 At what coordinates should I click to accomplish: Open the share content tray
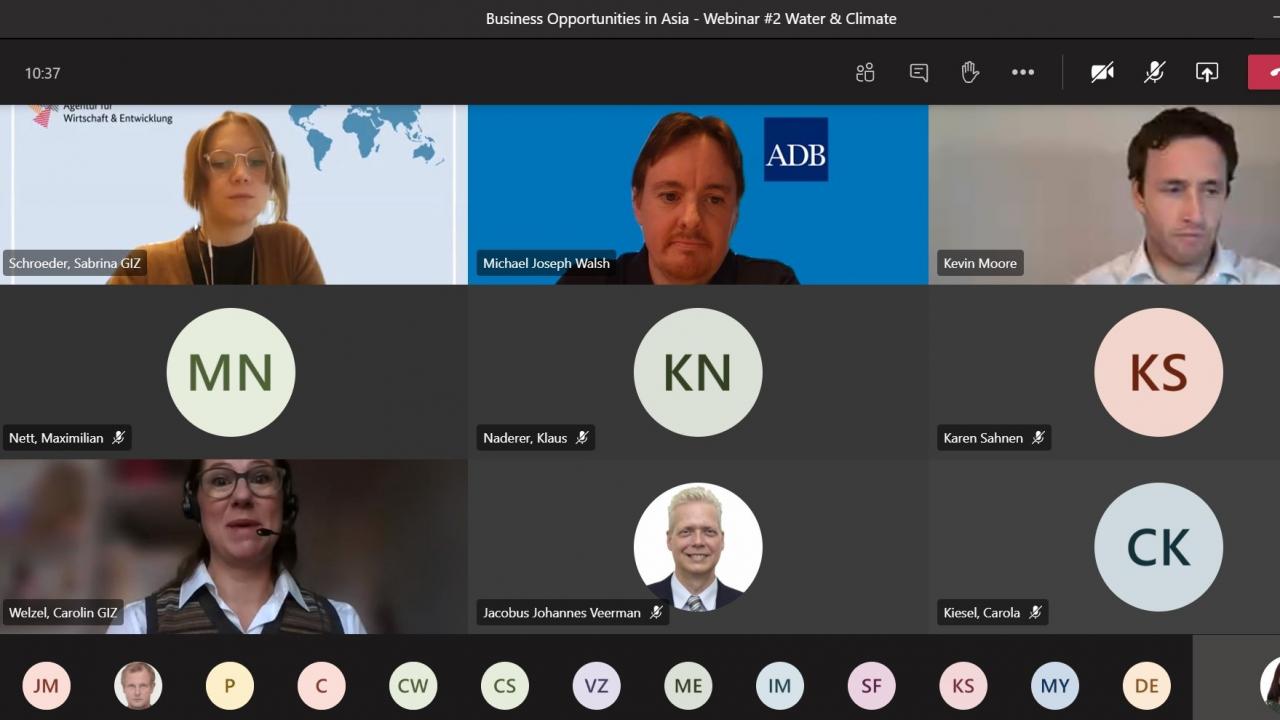pyautogui.click(x=1207, y=72)
